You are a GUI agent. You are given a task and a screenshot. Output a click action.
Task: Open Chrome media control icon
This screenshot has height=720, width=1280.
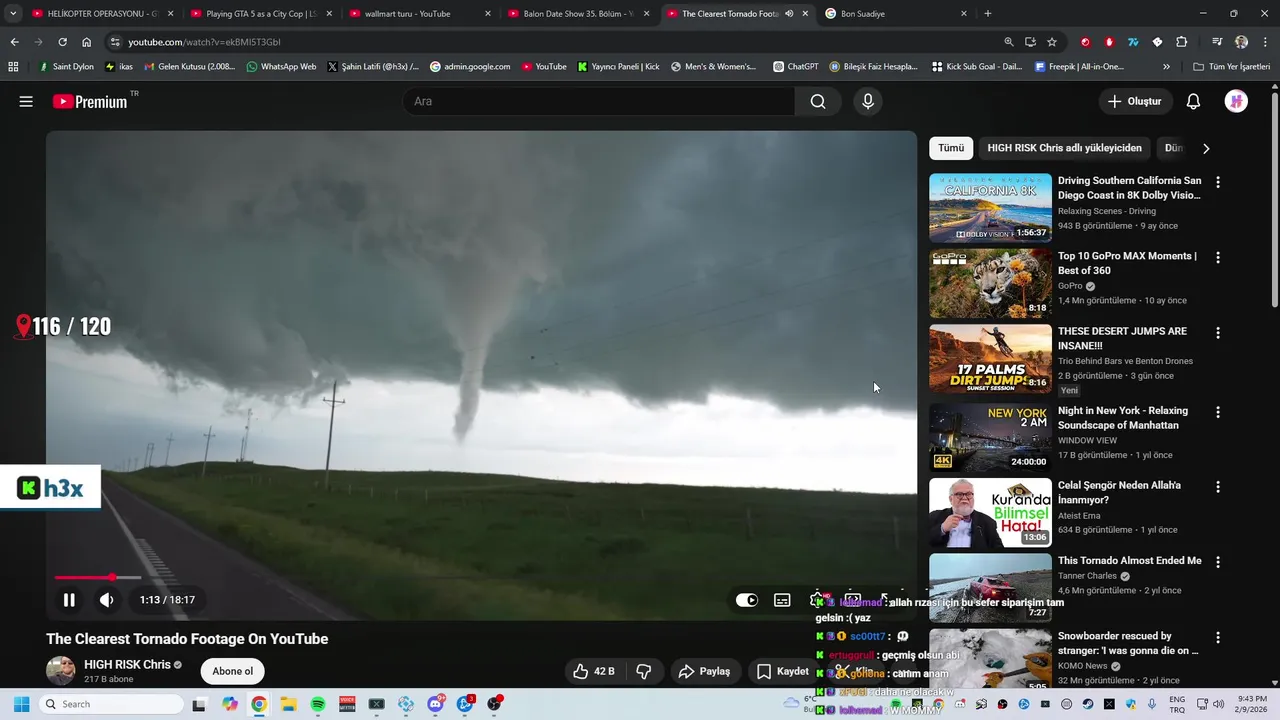click(x=1217, y=42)
